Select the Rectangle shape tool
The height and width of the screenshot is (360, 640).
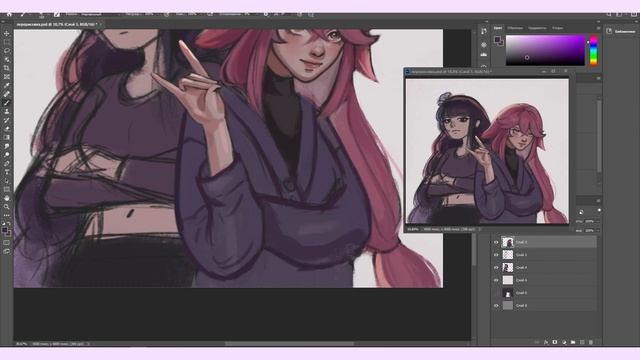click(x=7, y=189)
